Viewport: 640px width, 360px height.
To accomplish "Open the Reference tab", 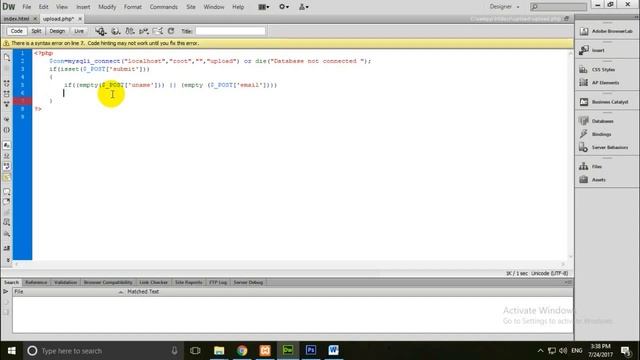I will click(36, 282).
